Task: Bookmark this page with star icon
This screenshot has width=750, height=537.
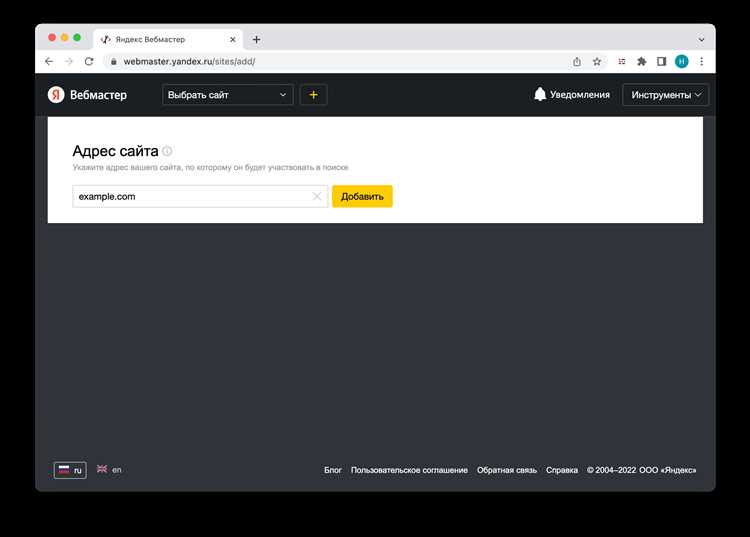Action: pyautogui.click(x=597, y=62)
